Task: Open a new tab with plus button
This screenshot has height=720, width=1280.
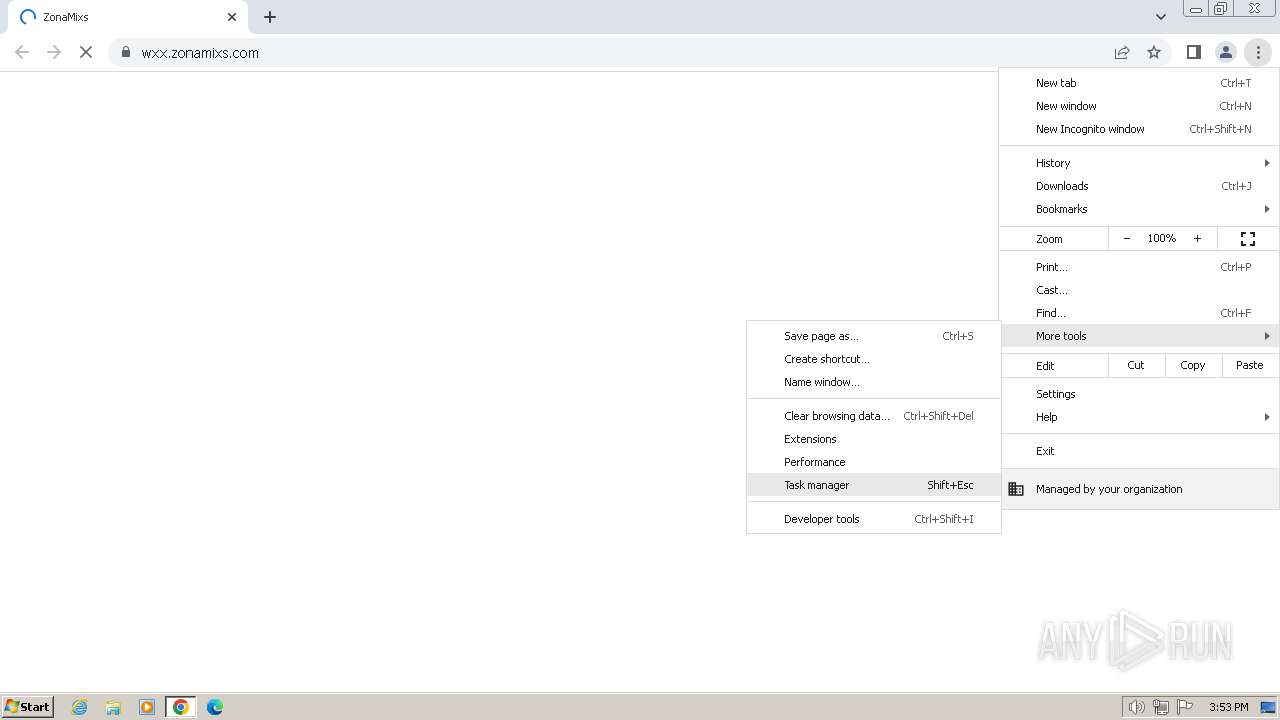Action: click(270, 17)
